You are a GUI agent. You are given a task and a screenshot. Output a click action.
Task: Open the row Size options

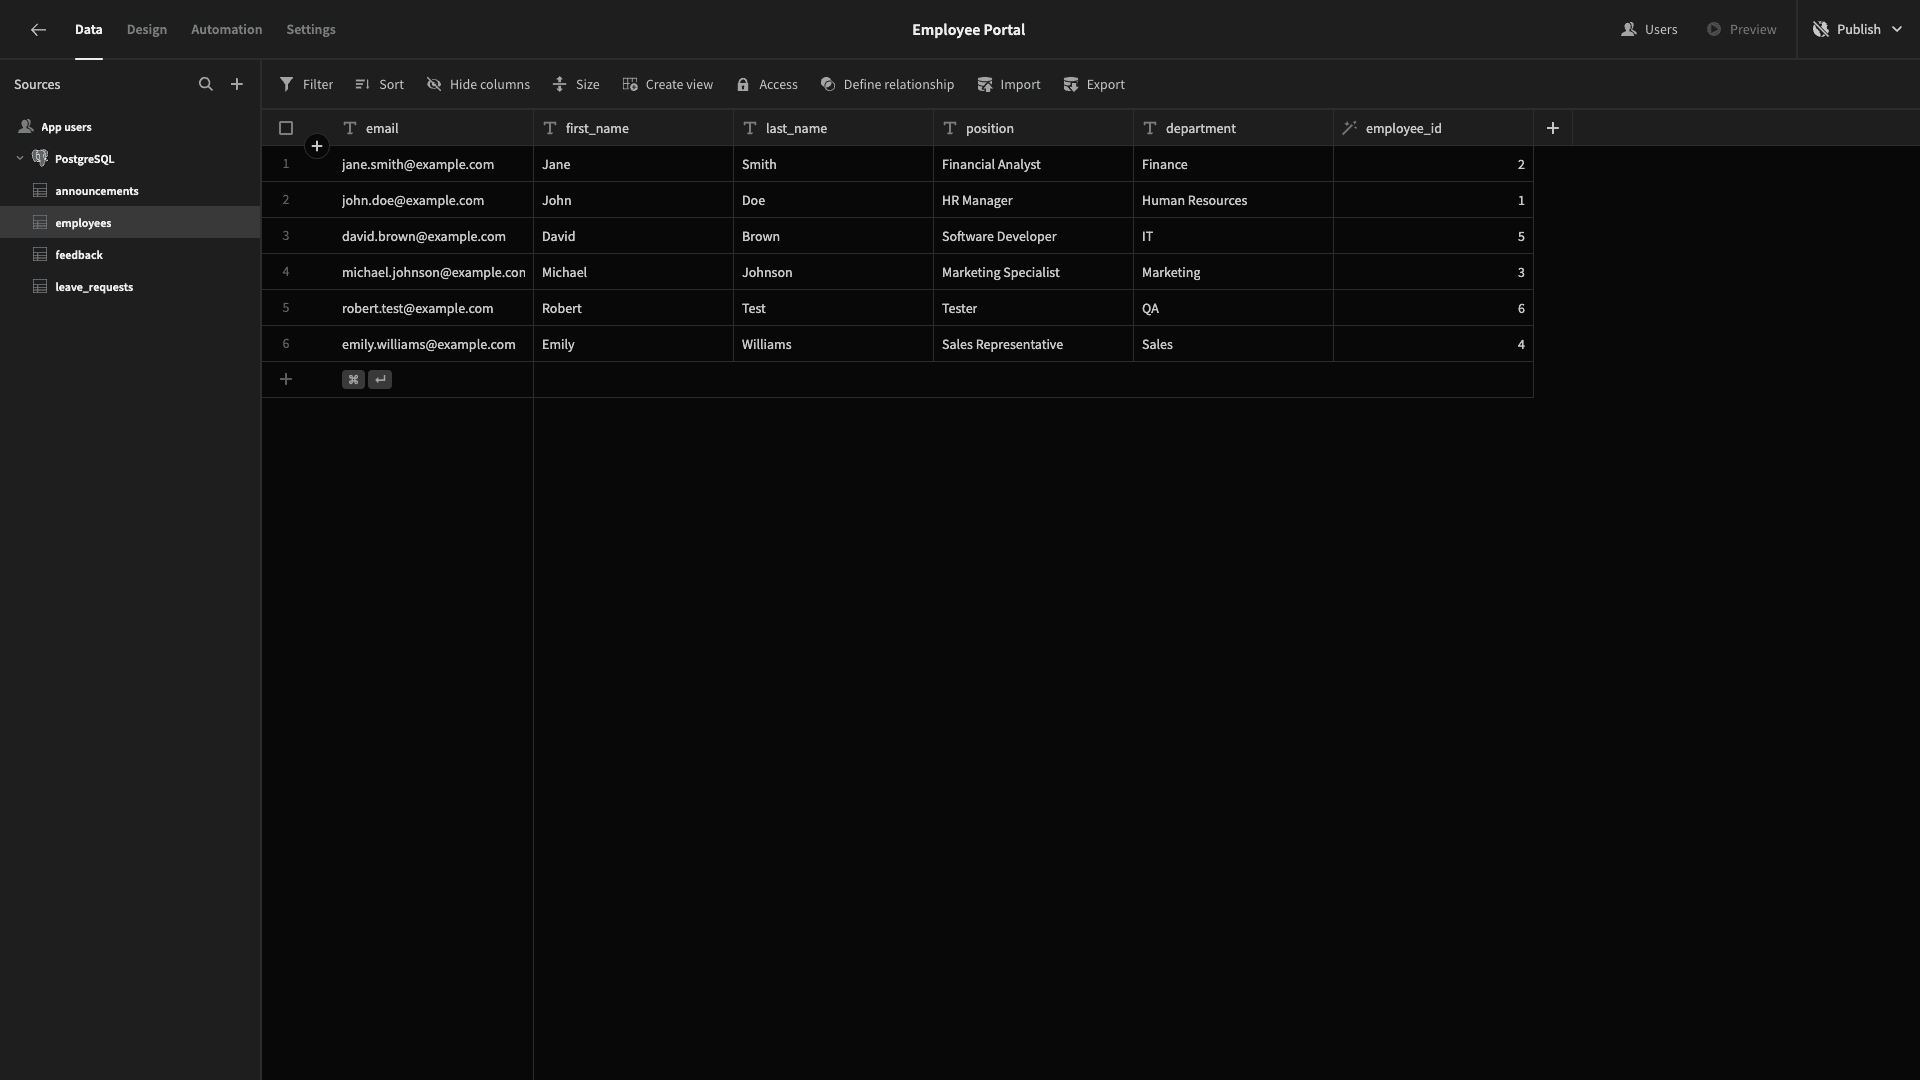(576, 85)
